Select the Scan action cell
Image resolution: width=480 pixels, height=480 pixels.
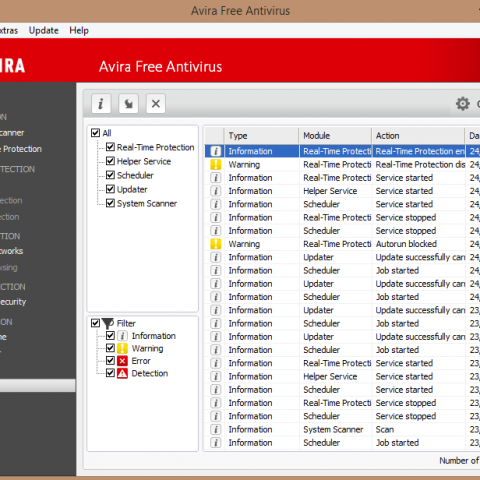pyautogui.click(x=419, y=429)
